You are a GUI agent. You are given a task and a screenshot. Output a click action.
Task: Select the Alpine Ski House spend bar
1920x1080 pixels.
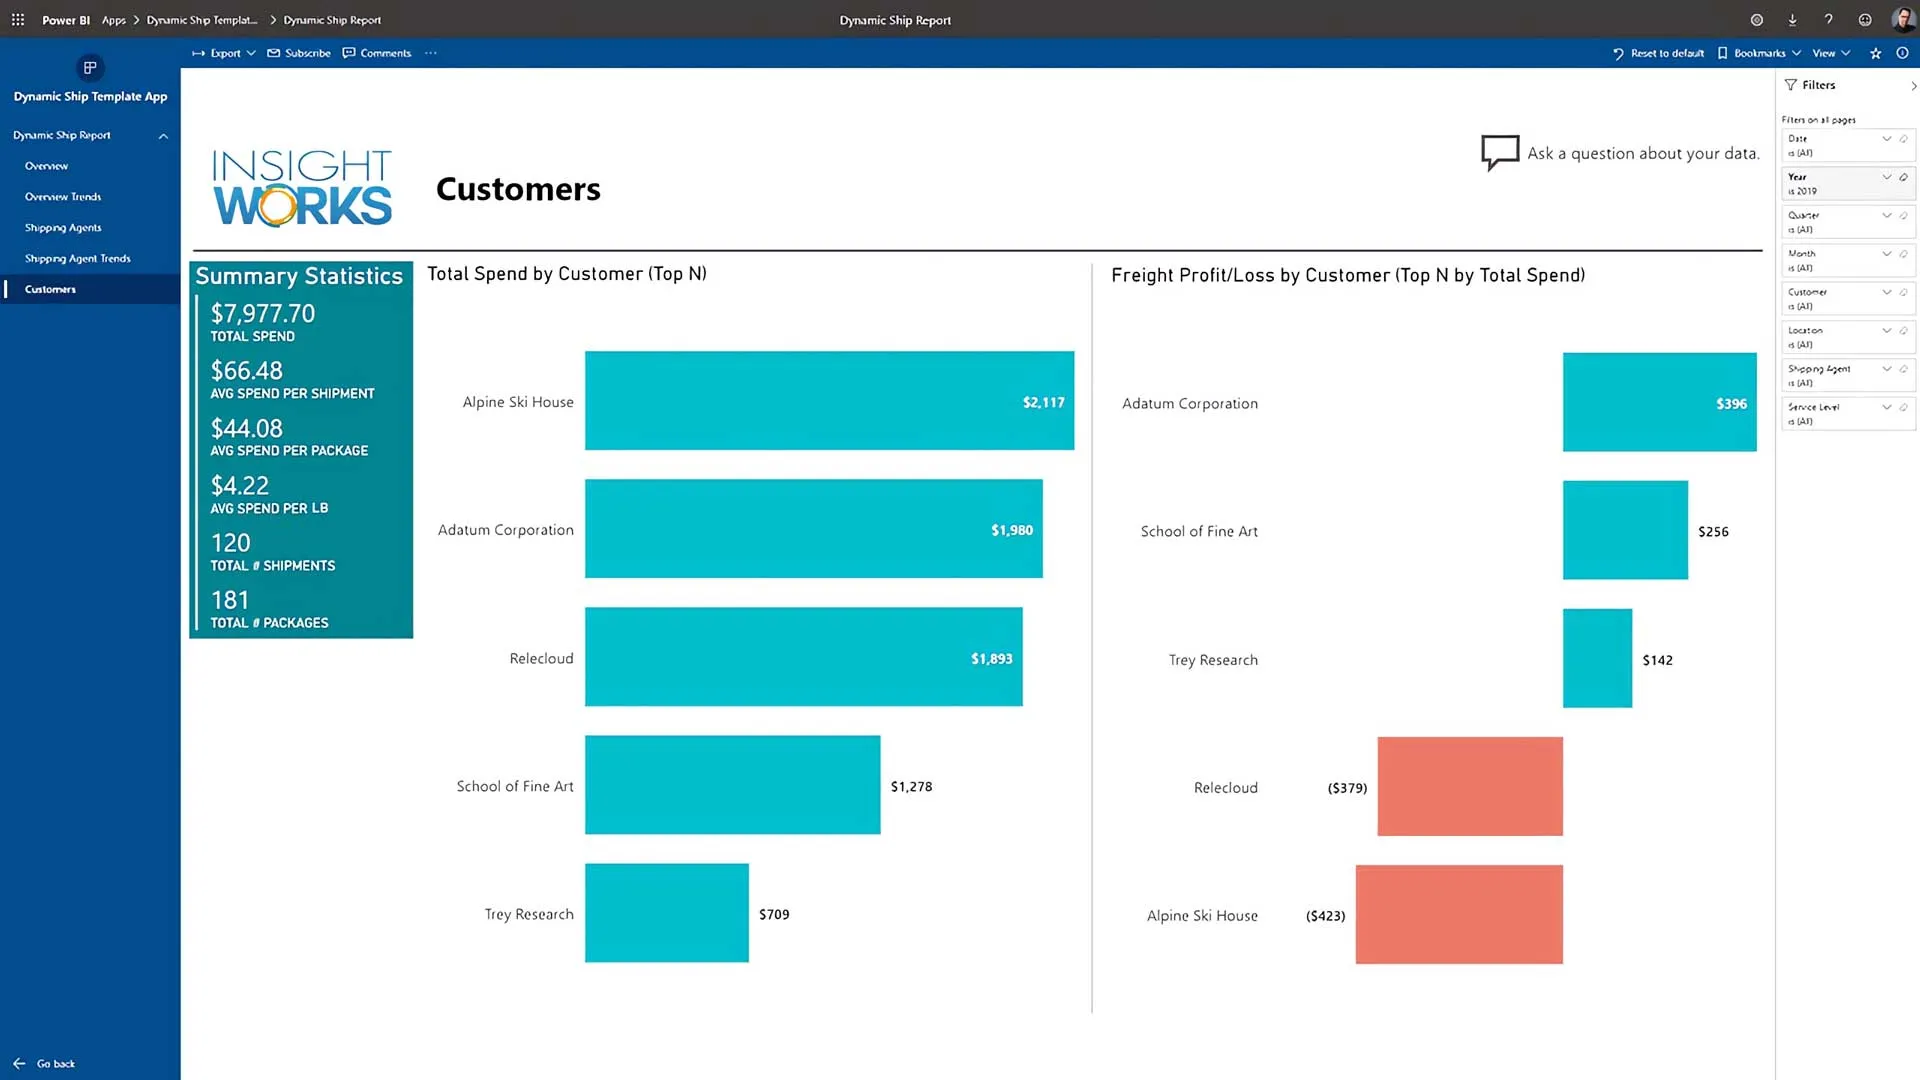coord(829,401)
